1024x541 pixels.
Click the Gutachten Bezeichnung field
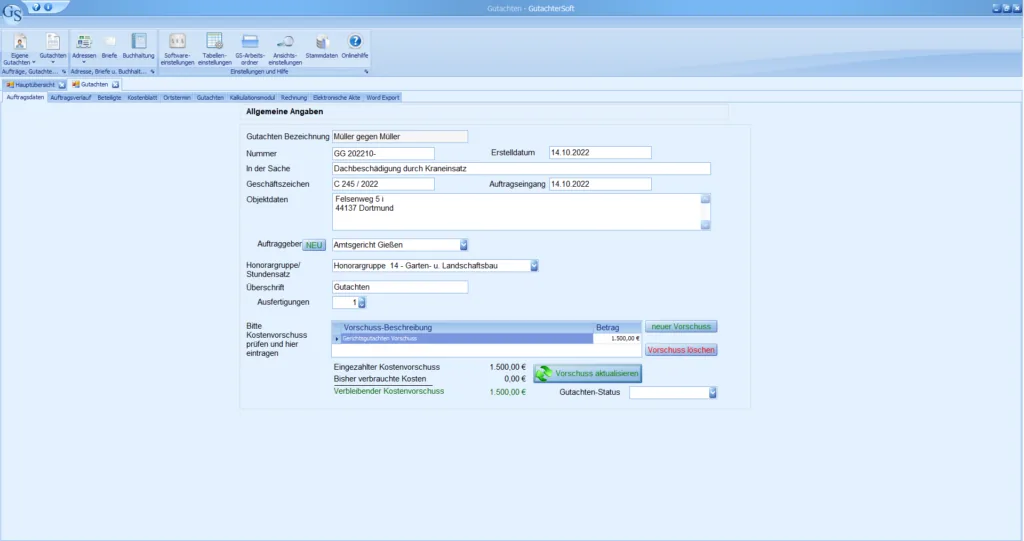click(400, 137)
